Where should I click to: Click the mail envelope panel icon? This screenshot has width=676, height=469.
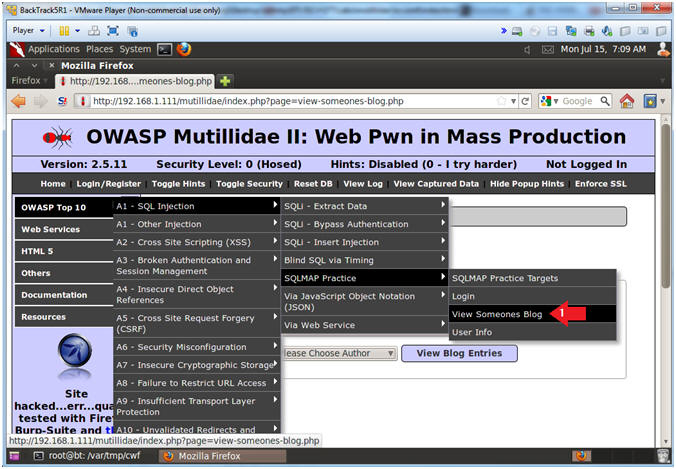tap(548, 50)
